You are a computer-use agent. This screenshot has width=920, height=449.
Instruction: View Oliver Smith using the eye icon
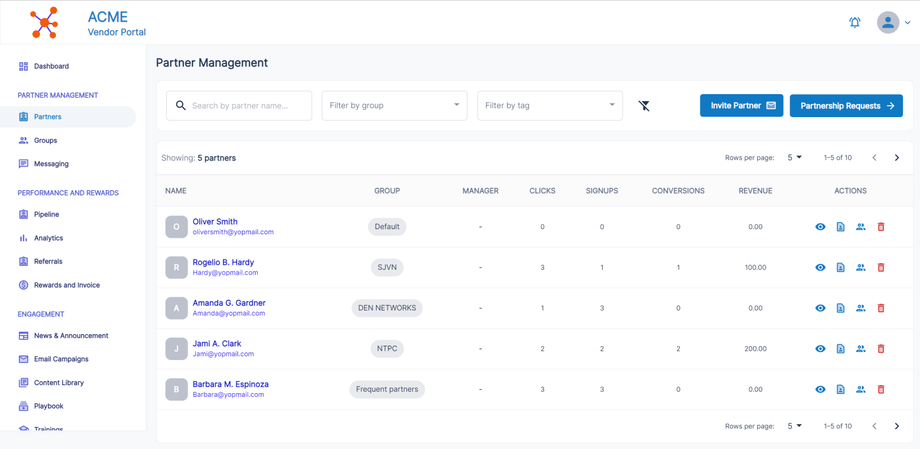pyautogui.click(x=820, y=227)
